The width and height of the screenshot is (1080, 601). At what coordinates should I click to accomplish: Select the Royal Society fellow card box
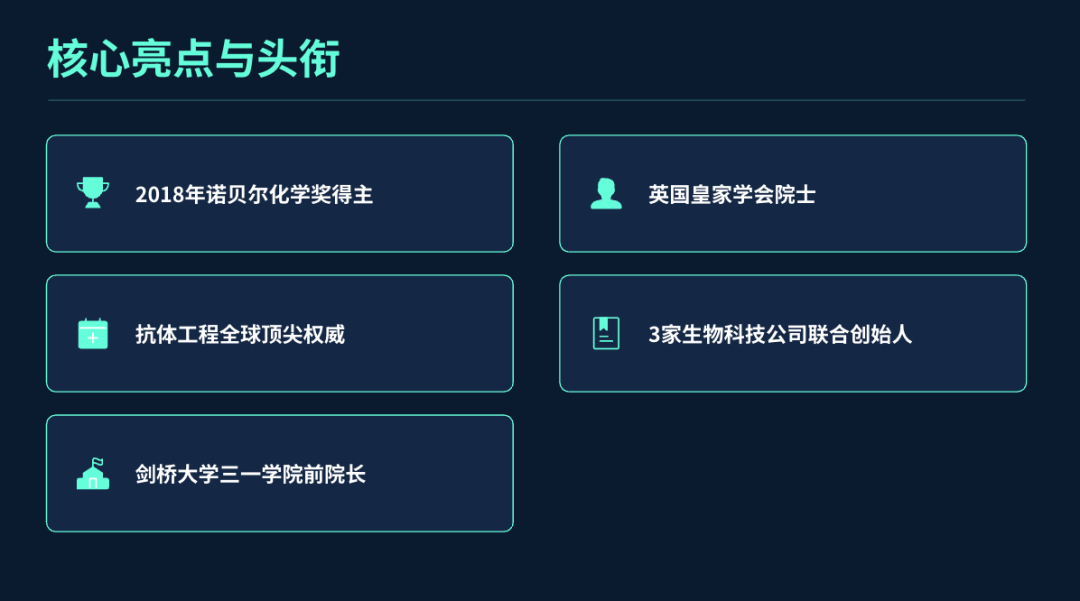pyautogui.click(x=793, y=193)
